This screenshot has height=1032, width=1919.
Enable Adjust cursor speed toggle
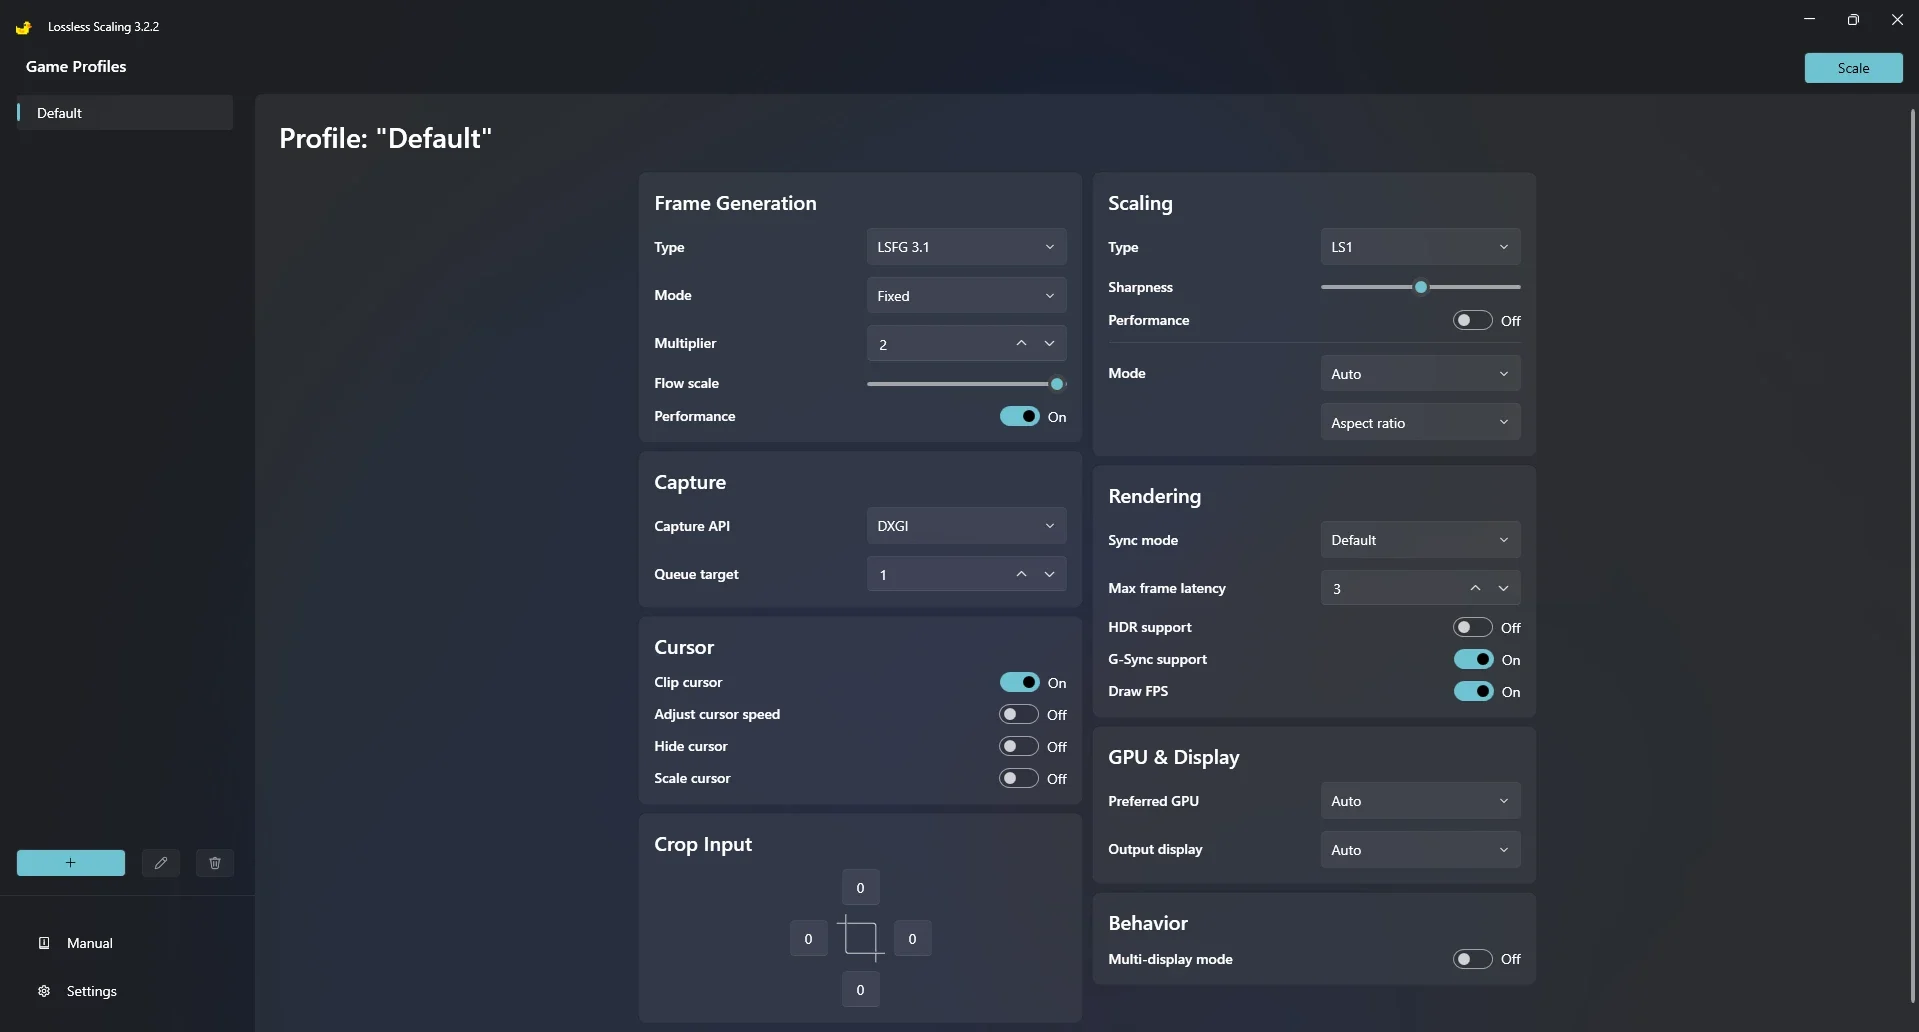1019,714
